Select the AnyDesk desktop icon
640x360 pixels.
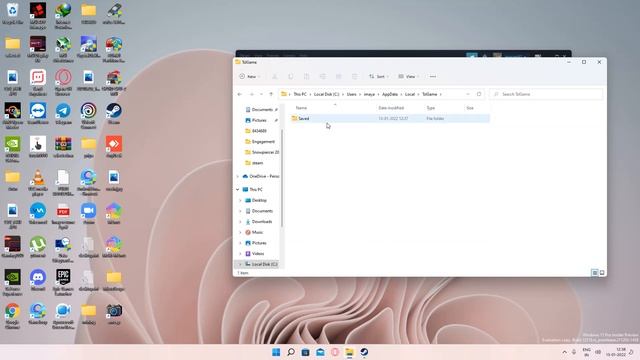(113, 147)
